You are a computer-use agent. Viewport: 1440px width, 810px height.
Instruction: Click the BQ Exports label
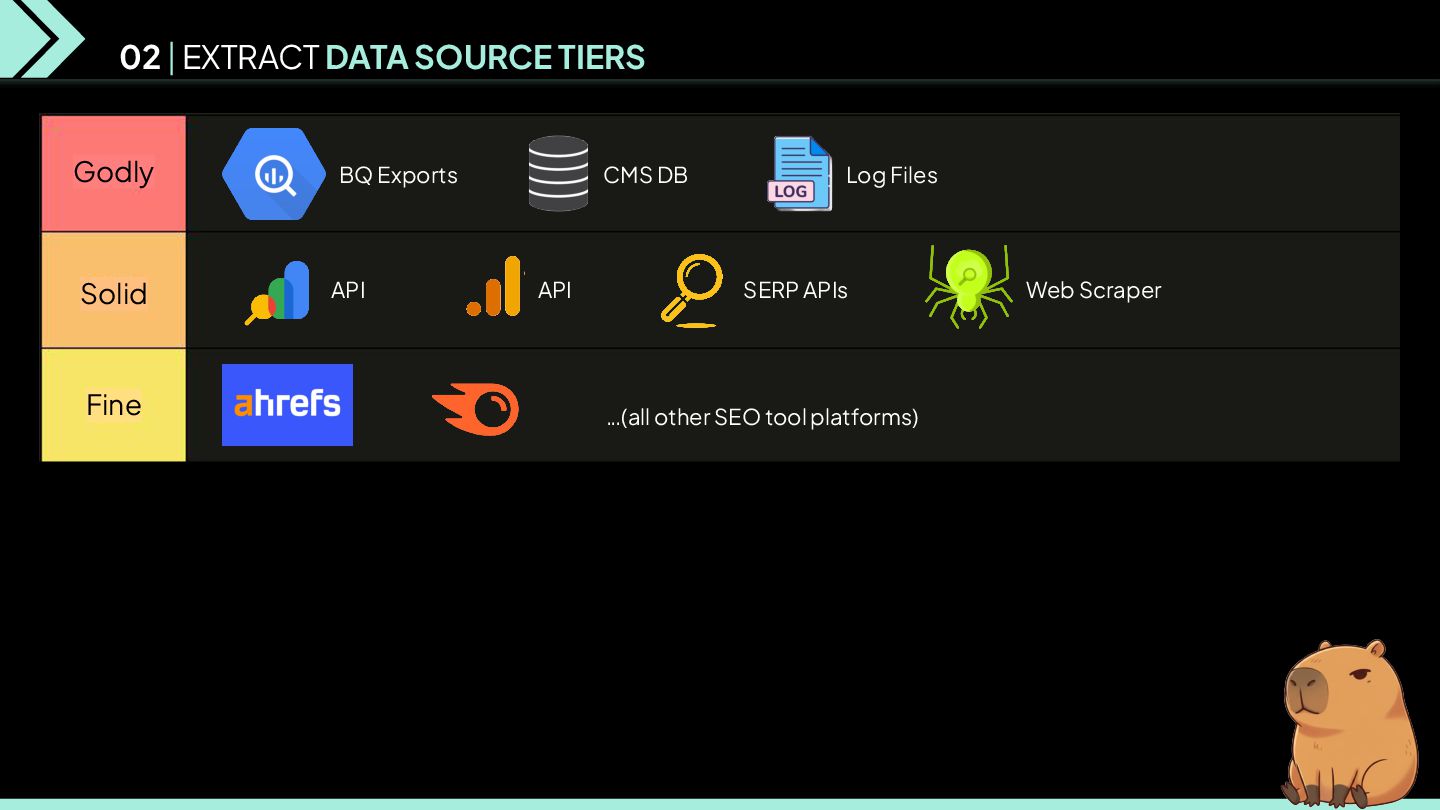[398, 176]
